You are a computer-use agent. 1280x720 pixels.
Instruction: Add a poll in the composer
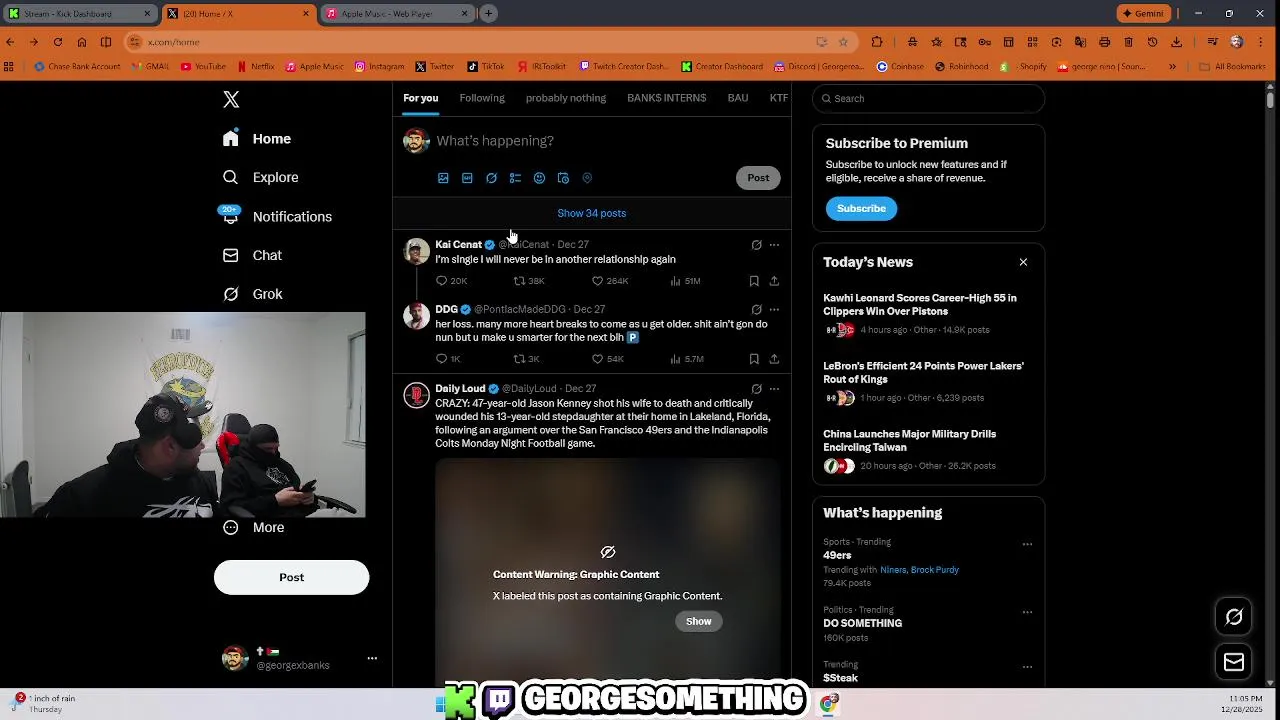click(x=515, y=178)
